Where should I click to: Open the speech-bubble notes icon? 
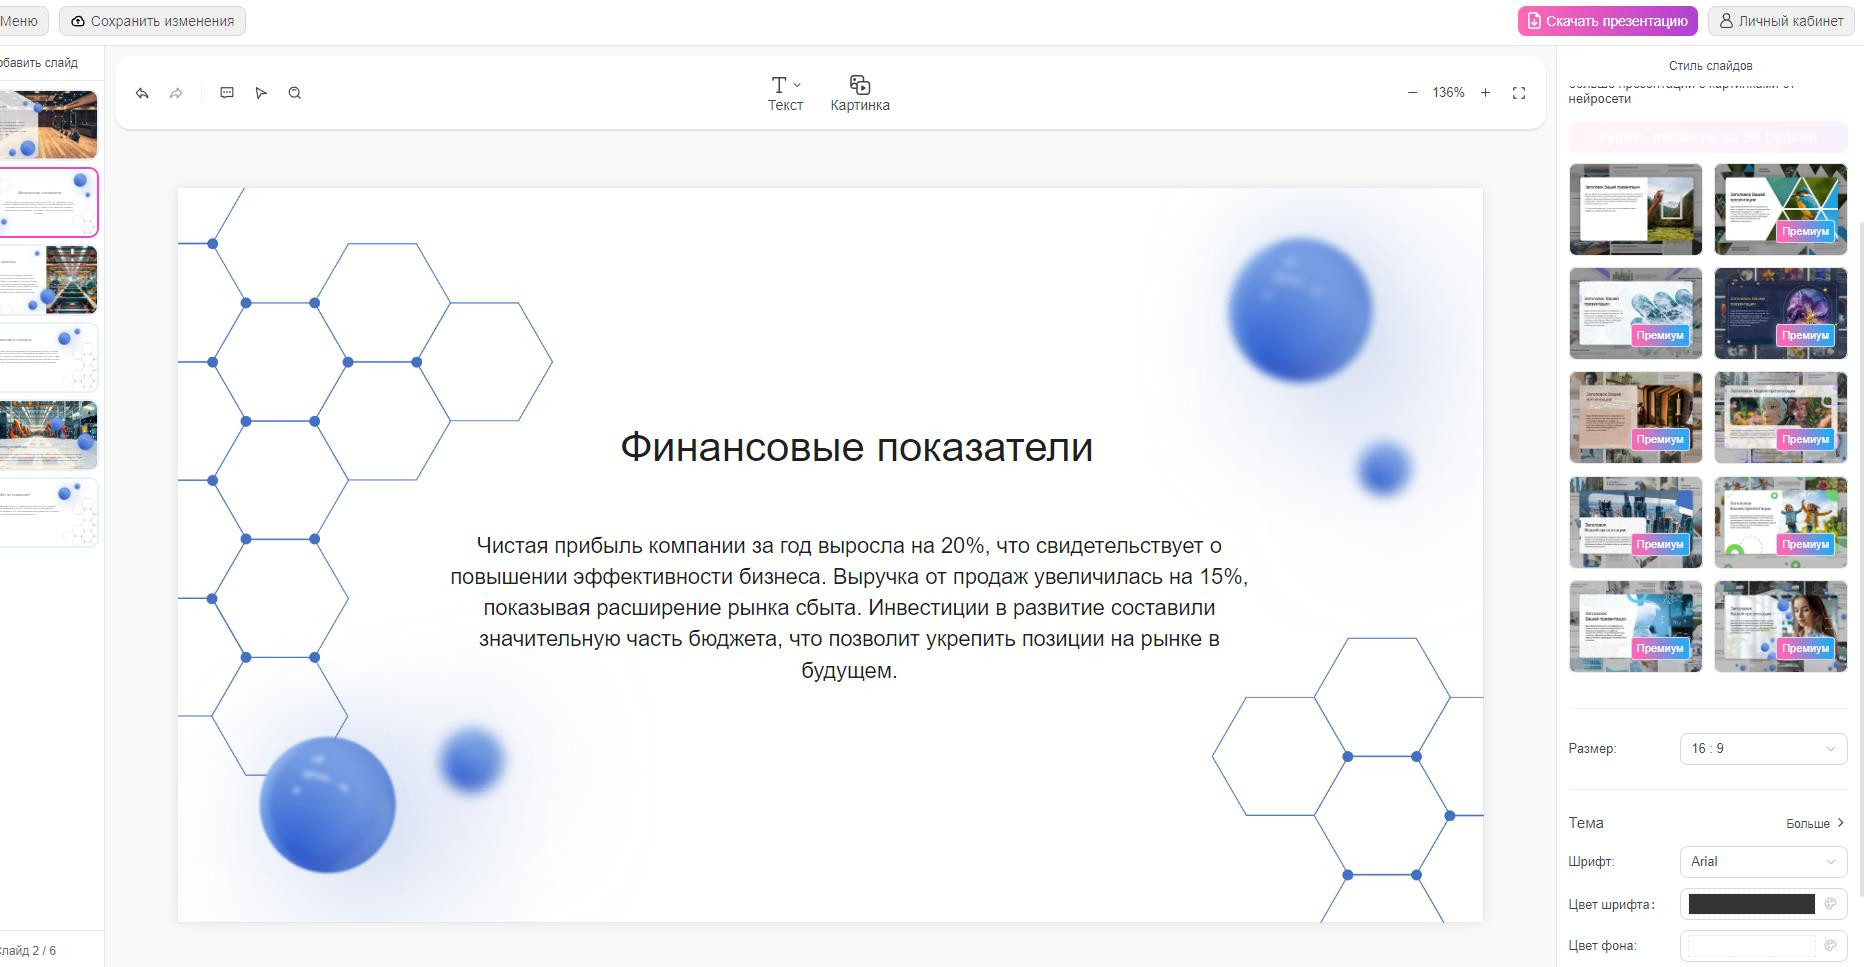[x=227, y=93]
